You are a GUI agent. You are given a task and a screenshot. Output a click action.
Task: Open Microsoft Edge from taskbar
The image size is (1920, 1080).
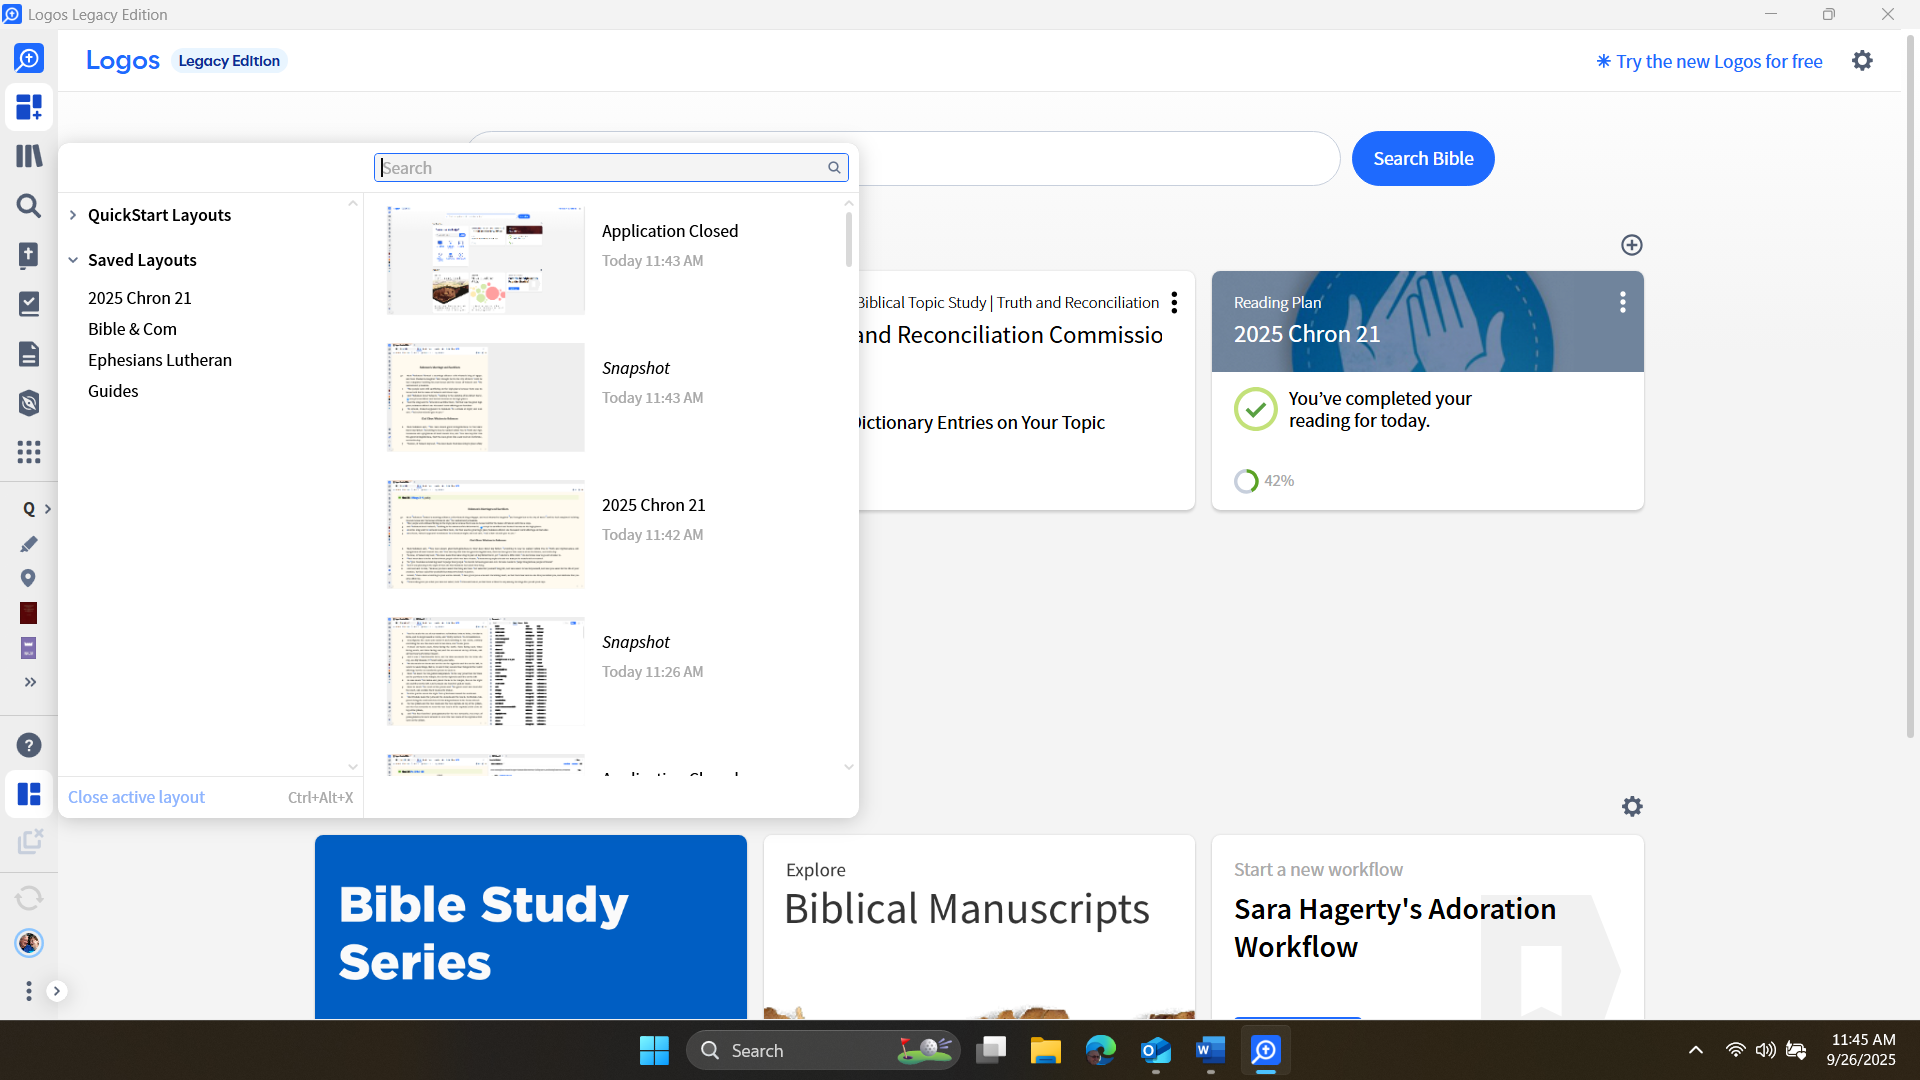point(1101,1050)
